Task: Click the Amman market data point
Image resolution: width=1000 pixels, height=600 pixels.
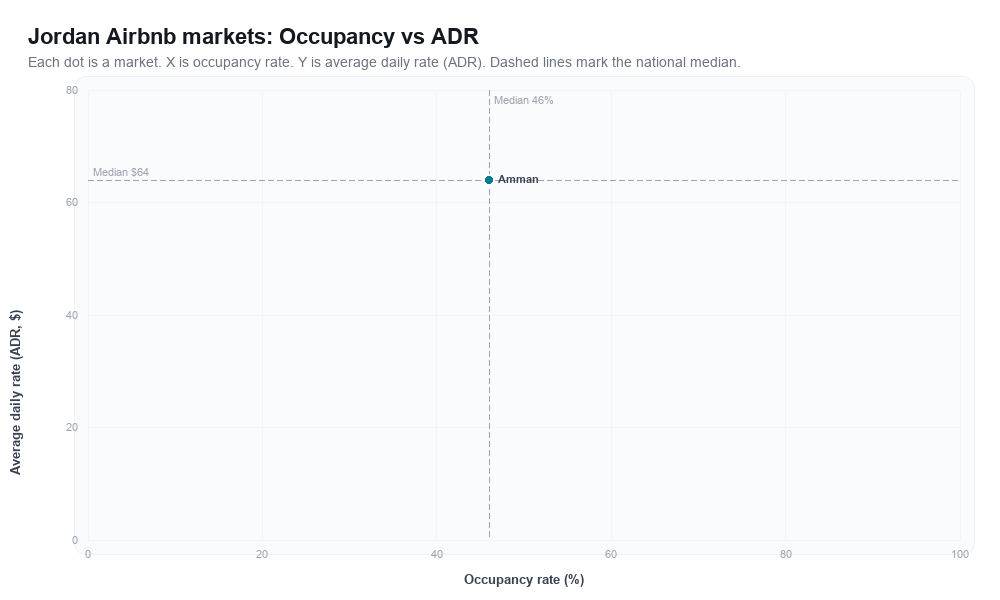Action: [489, 180]
